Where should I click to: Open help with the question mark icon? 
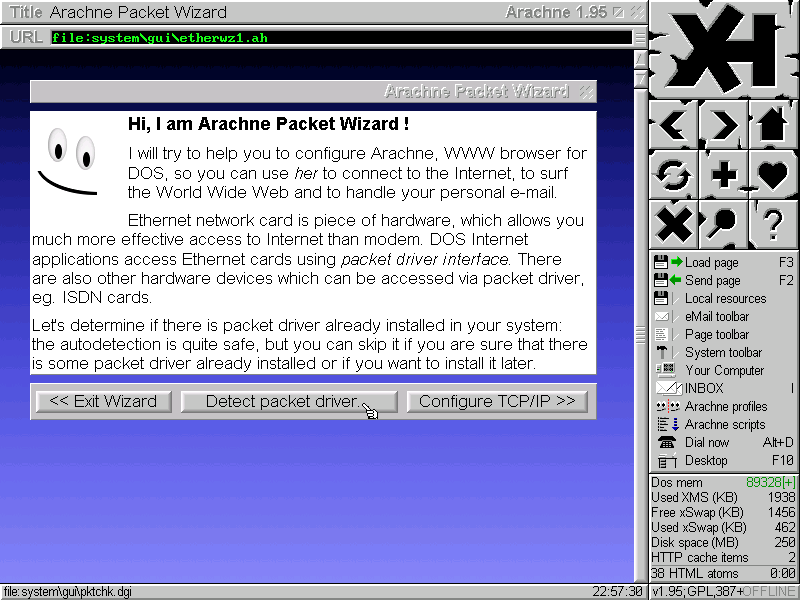[x=773, y=224]
